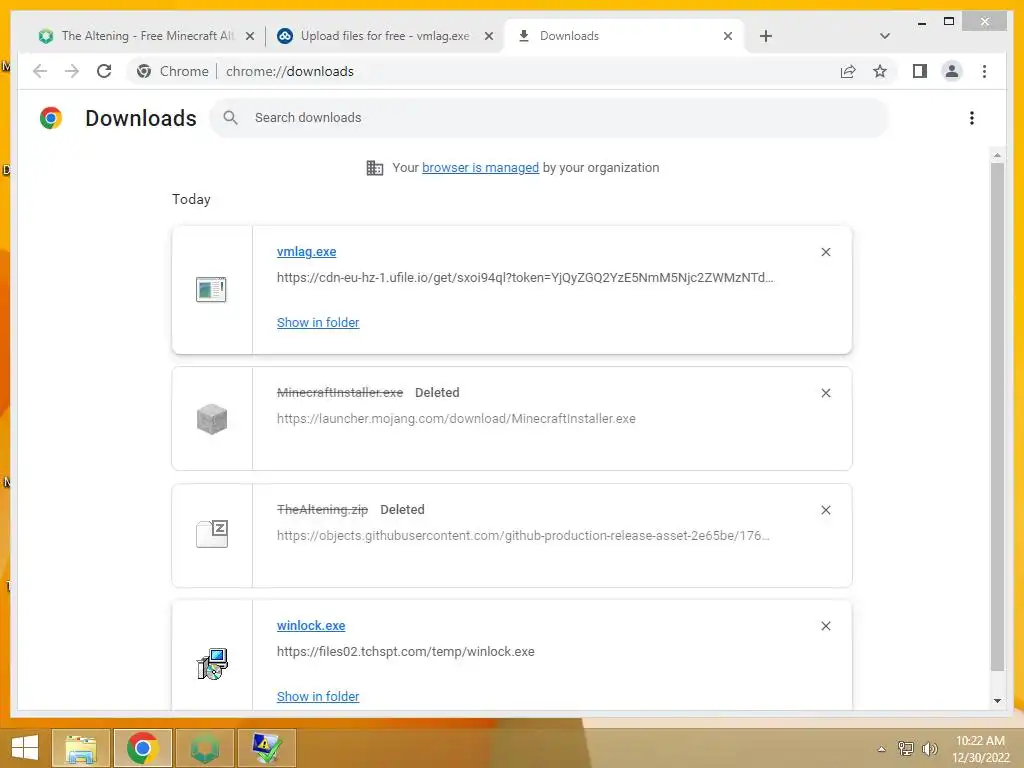
Task: Click the Chrome taskbar icon
Action: point(142,748)
